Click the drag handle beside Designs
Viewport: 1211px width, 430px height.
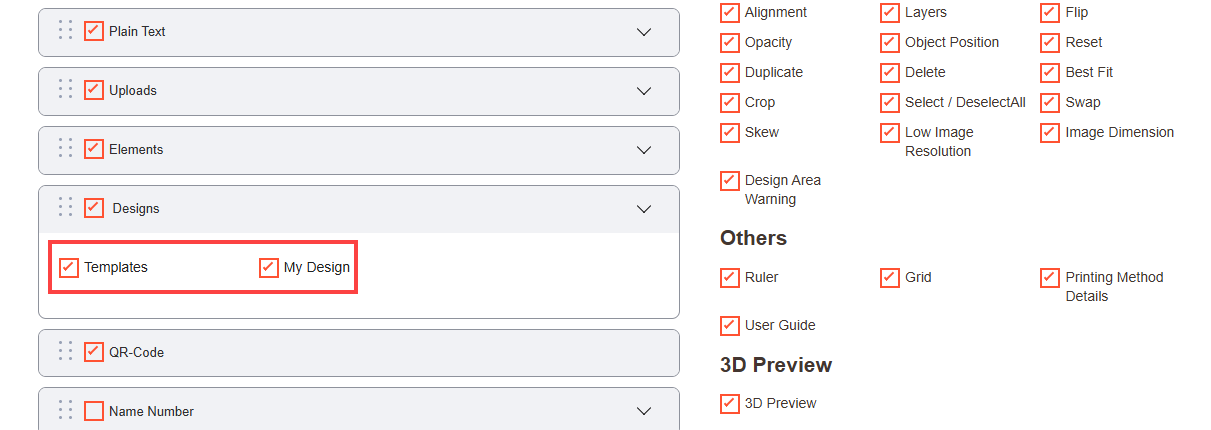pyautogui.click(x=65, y=208)
